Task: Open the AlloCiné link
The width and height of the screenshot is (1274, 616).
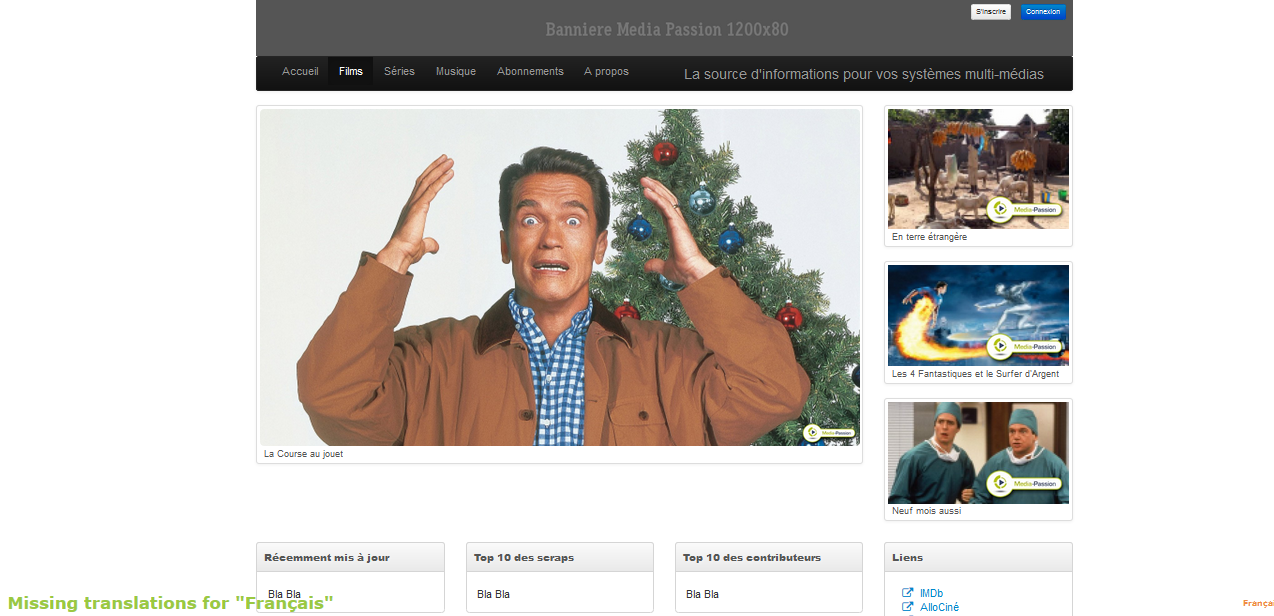Action: 939,607
